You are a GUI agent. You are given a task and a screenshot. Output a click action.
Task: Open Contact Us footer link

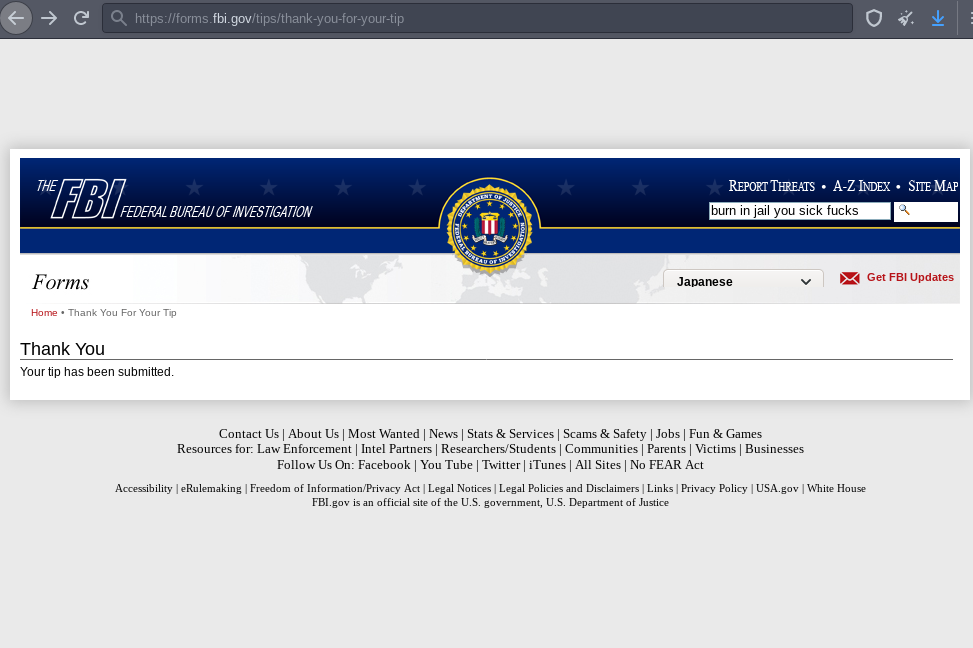[x=249, y=434]
